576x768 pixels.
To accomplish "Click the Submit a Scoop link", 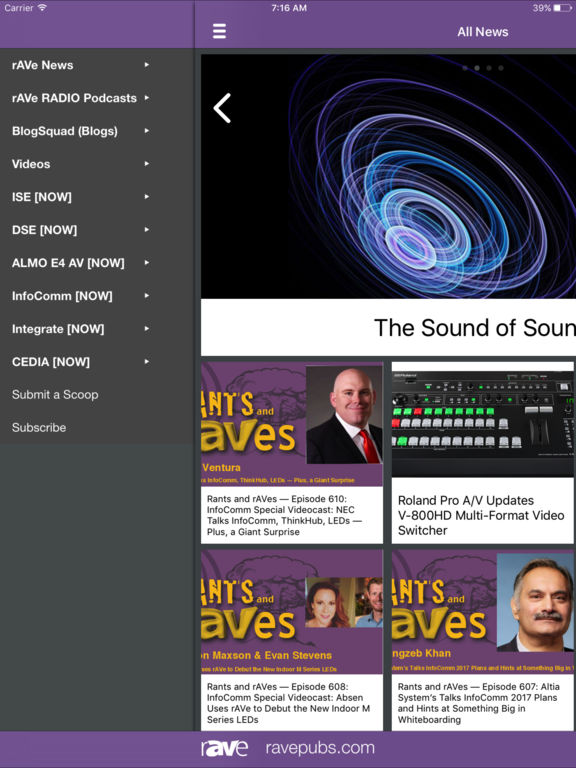I will click(x=55, y=395).
